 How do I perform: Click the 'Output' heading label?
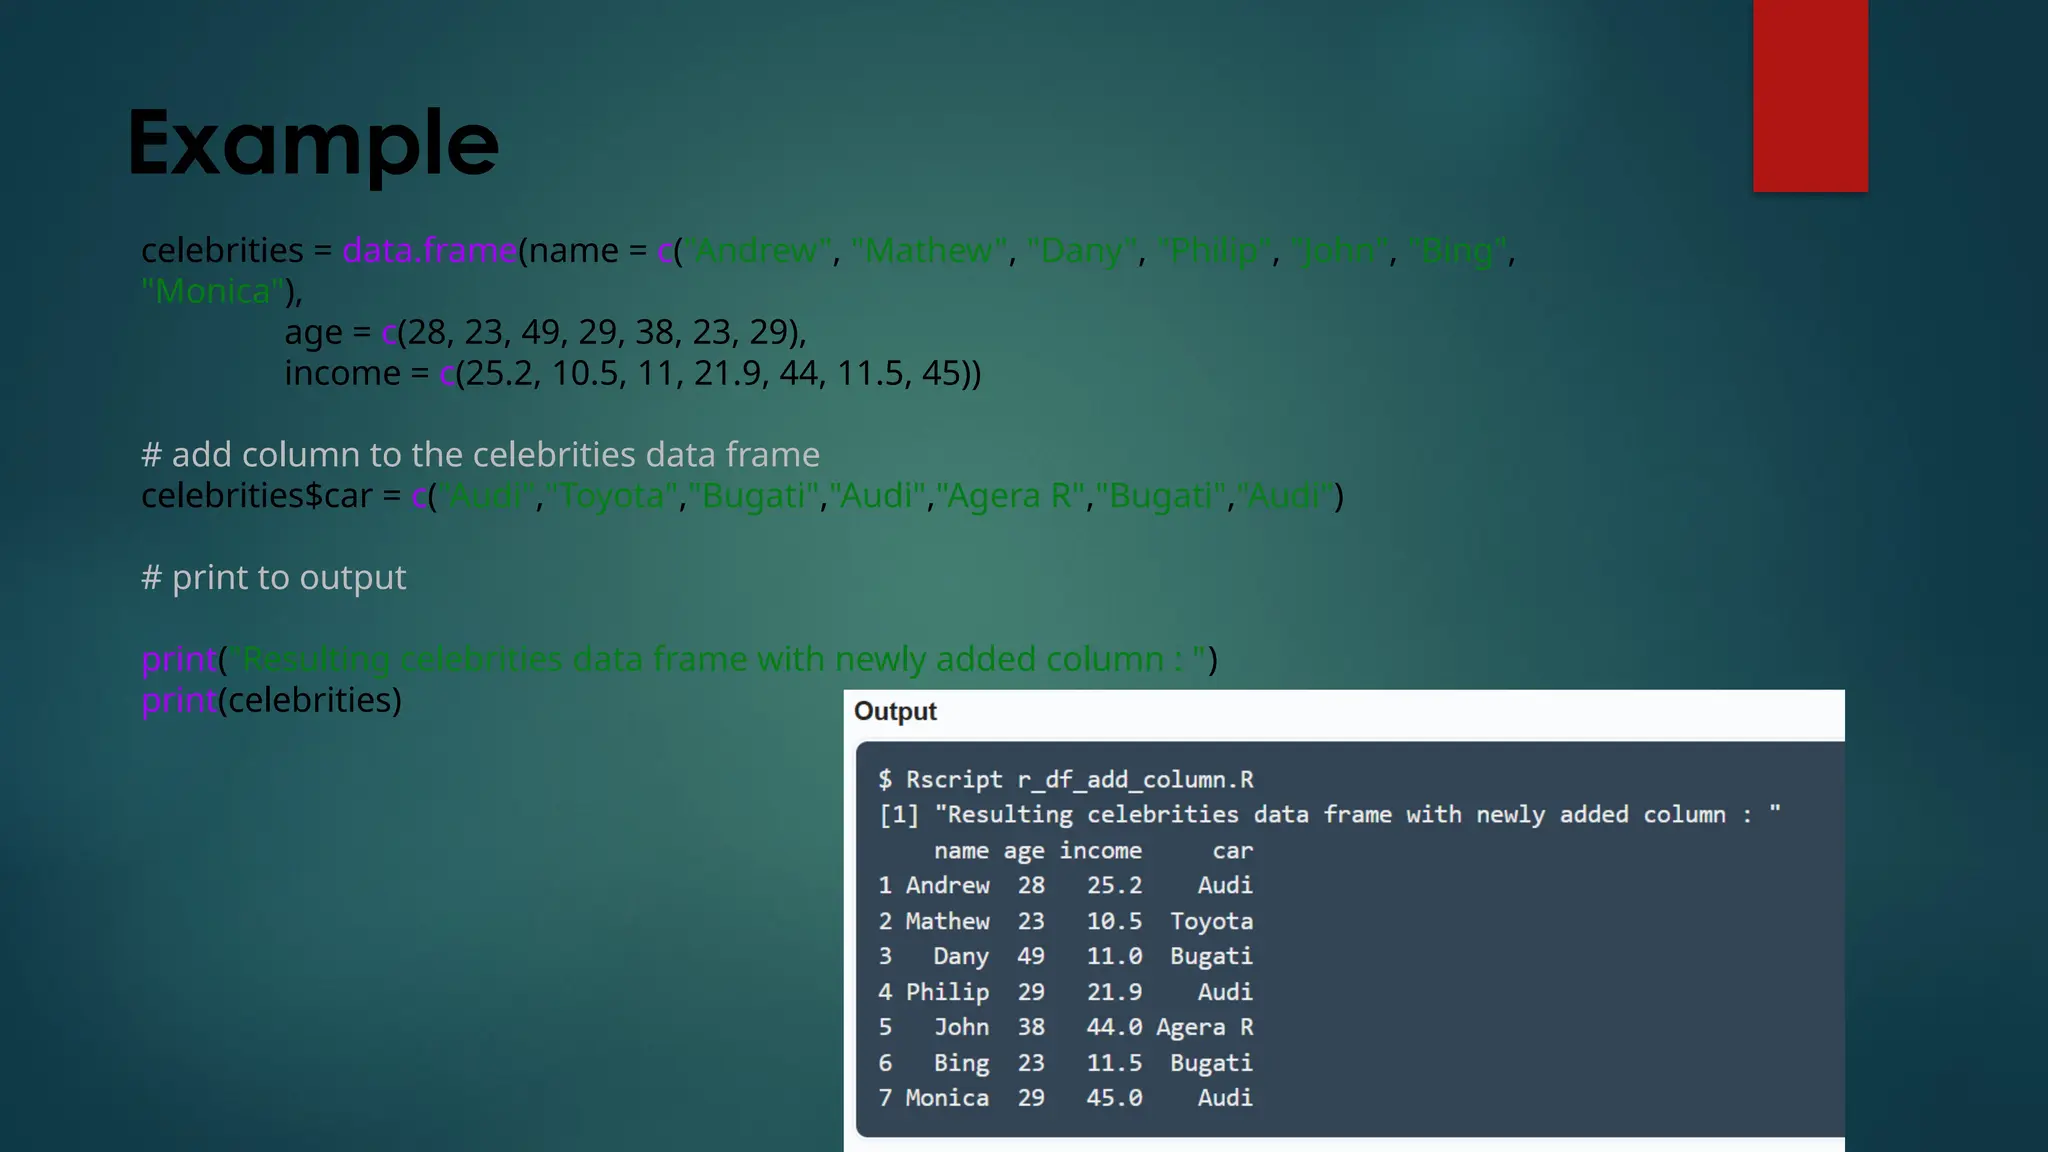tap(895, 712)
